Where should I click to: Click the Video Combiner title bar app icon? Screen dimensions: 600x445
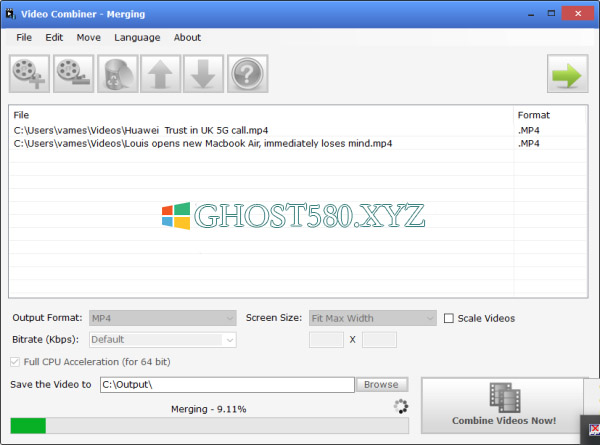point(10,14)
